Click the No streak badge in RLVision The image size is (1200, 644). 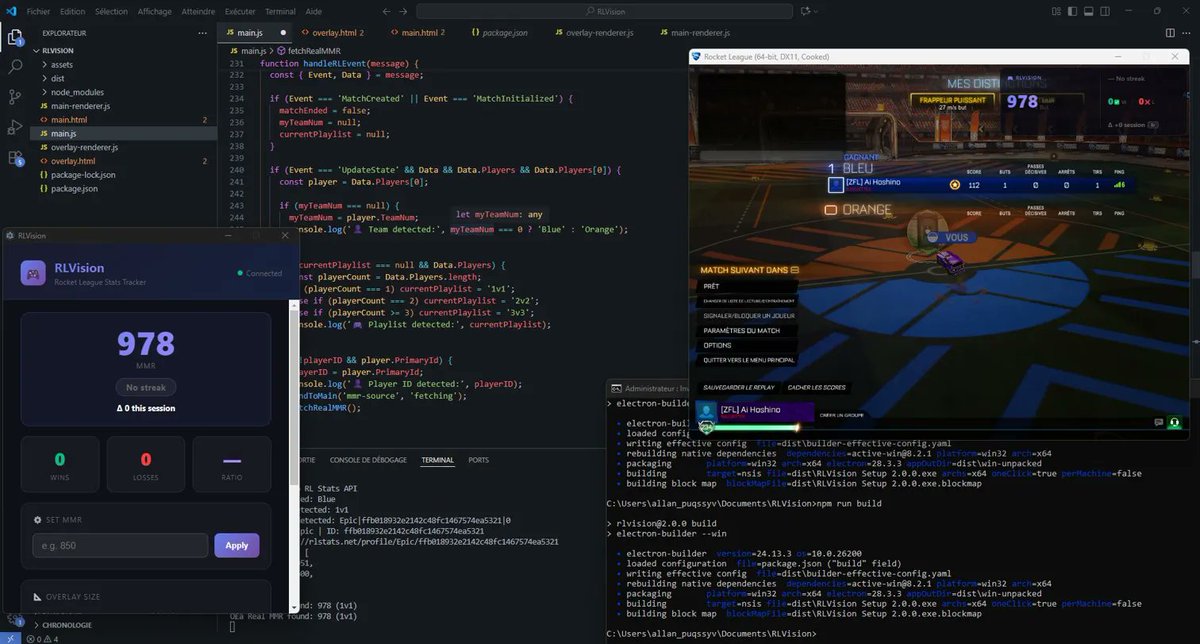(x=146, y=387)
